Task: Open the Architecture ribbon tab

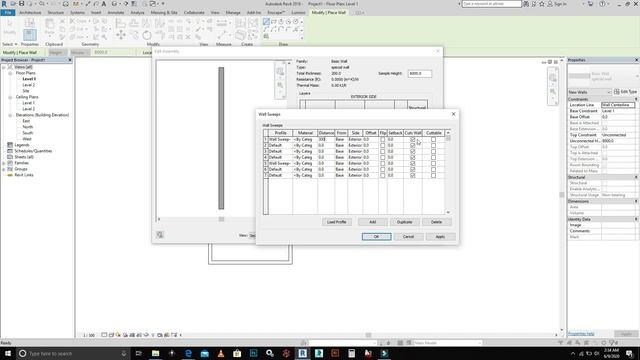Action: (x=30, y=13)
